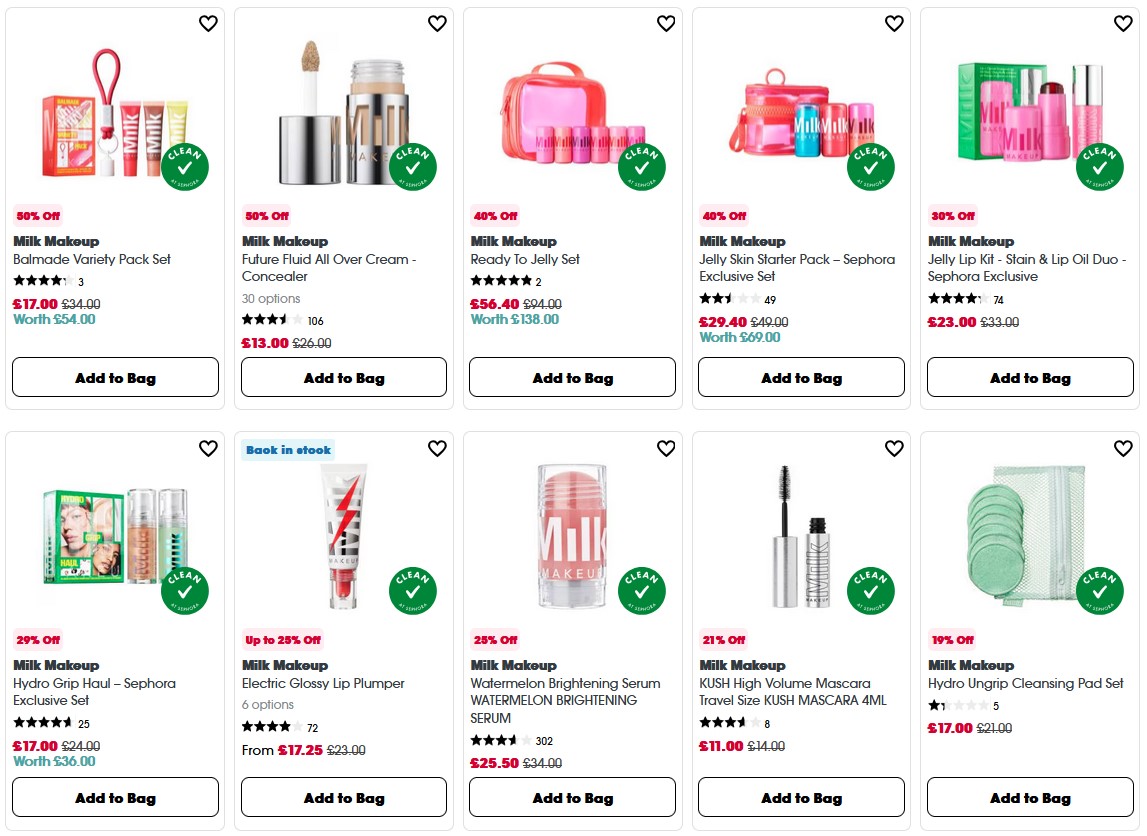Favorite the Hydro Grip Haul Sephora Exclusive Set
1147x836 pixels.
[208, 448]
